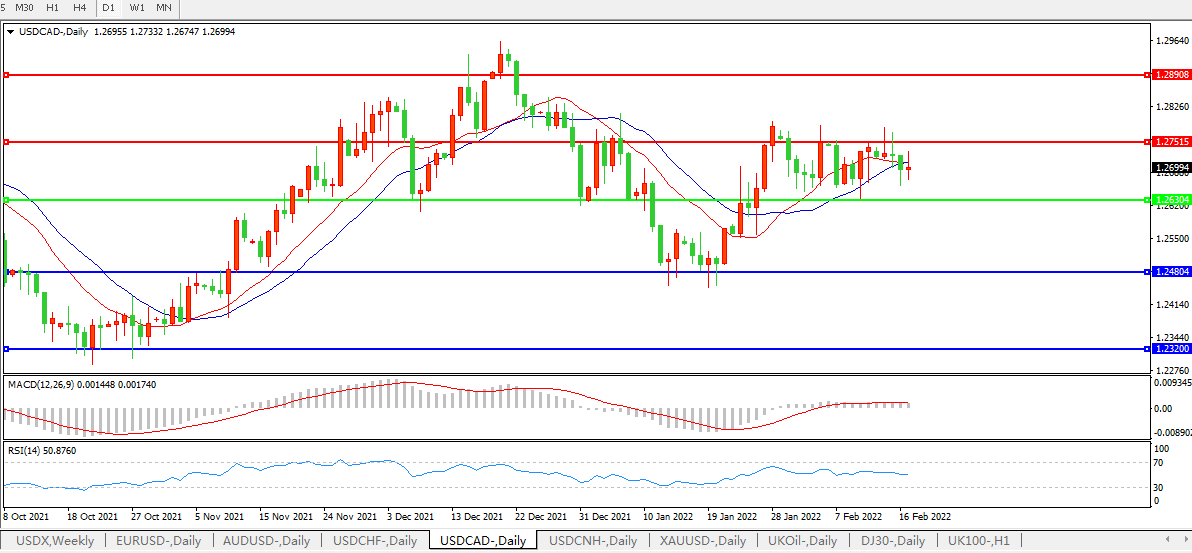Toggle the D1 daily timeframe button
Screen dimensions: 1192x553
pyautogui.click(x=109, y=8)
